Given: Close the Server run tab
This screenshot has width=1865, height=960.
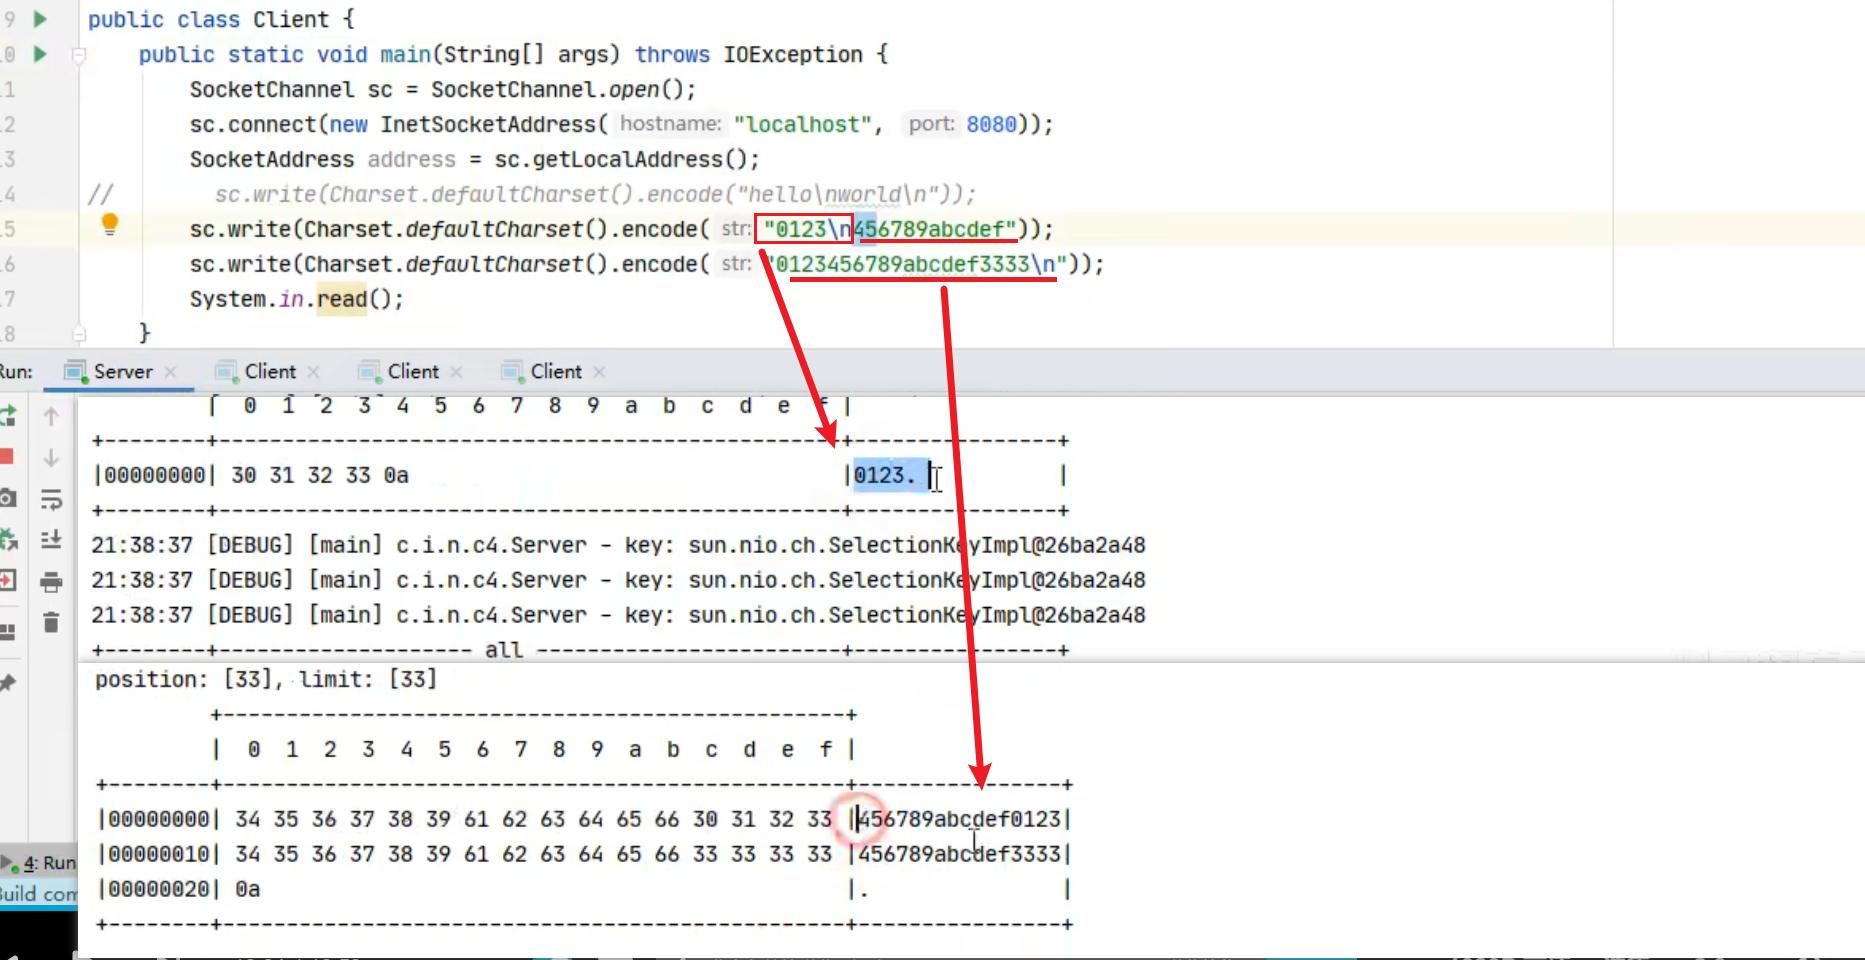Looking at the screenshot, I should (x=171, y=372).
